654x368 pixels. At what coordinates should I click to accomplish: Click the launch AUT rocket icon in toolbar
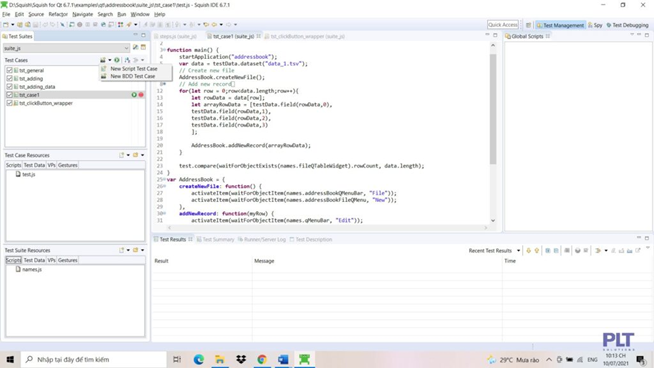click(x=129, y=25)
